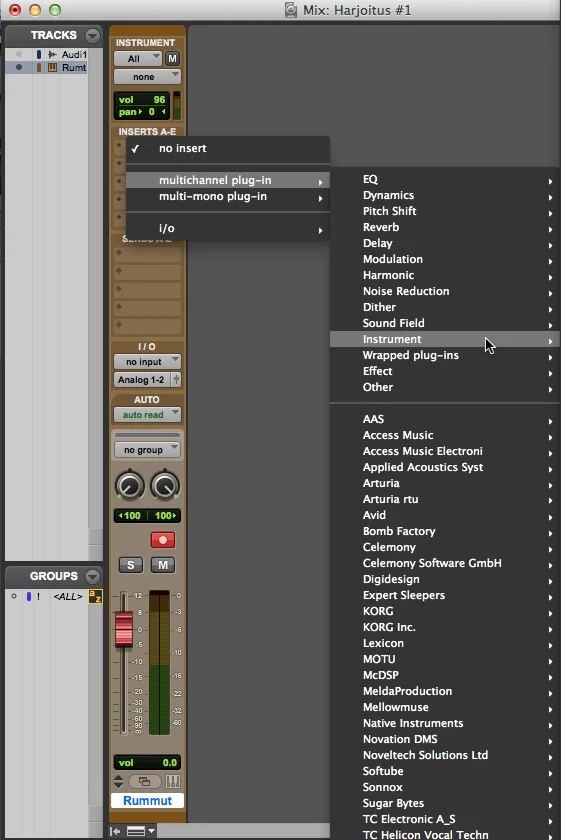Viewport: 561px width, 840px height.
Task: Click the Mix window title document icon
Action: (291, 10)
